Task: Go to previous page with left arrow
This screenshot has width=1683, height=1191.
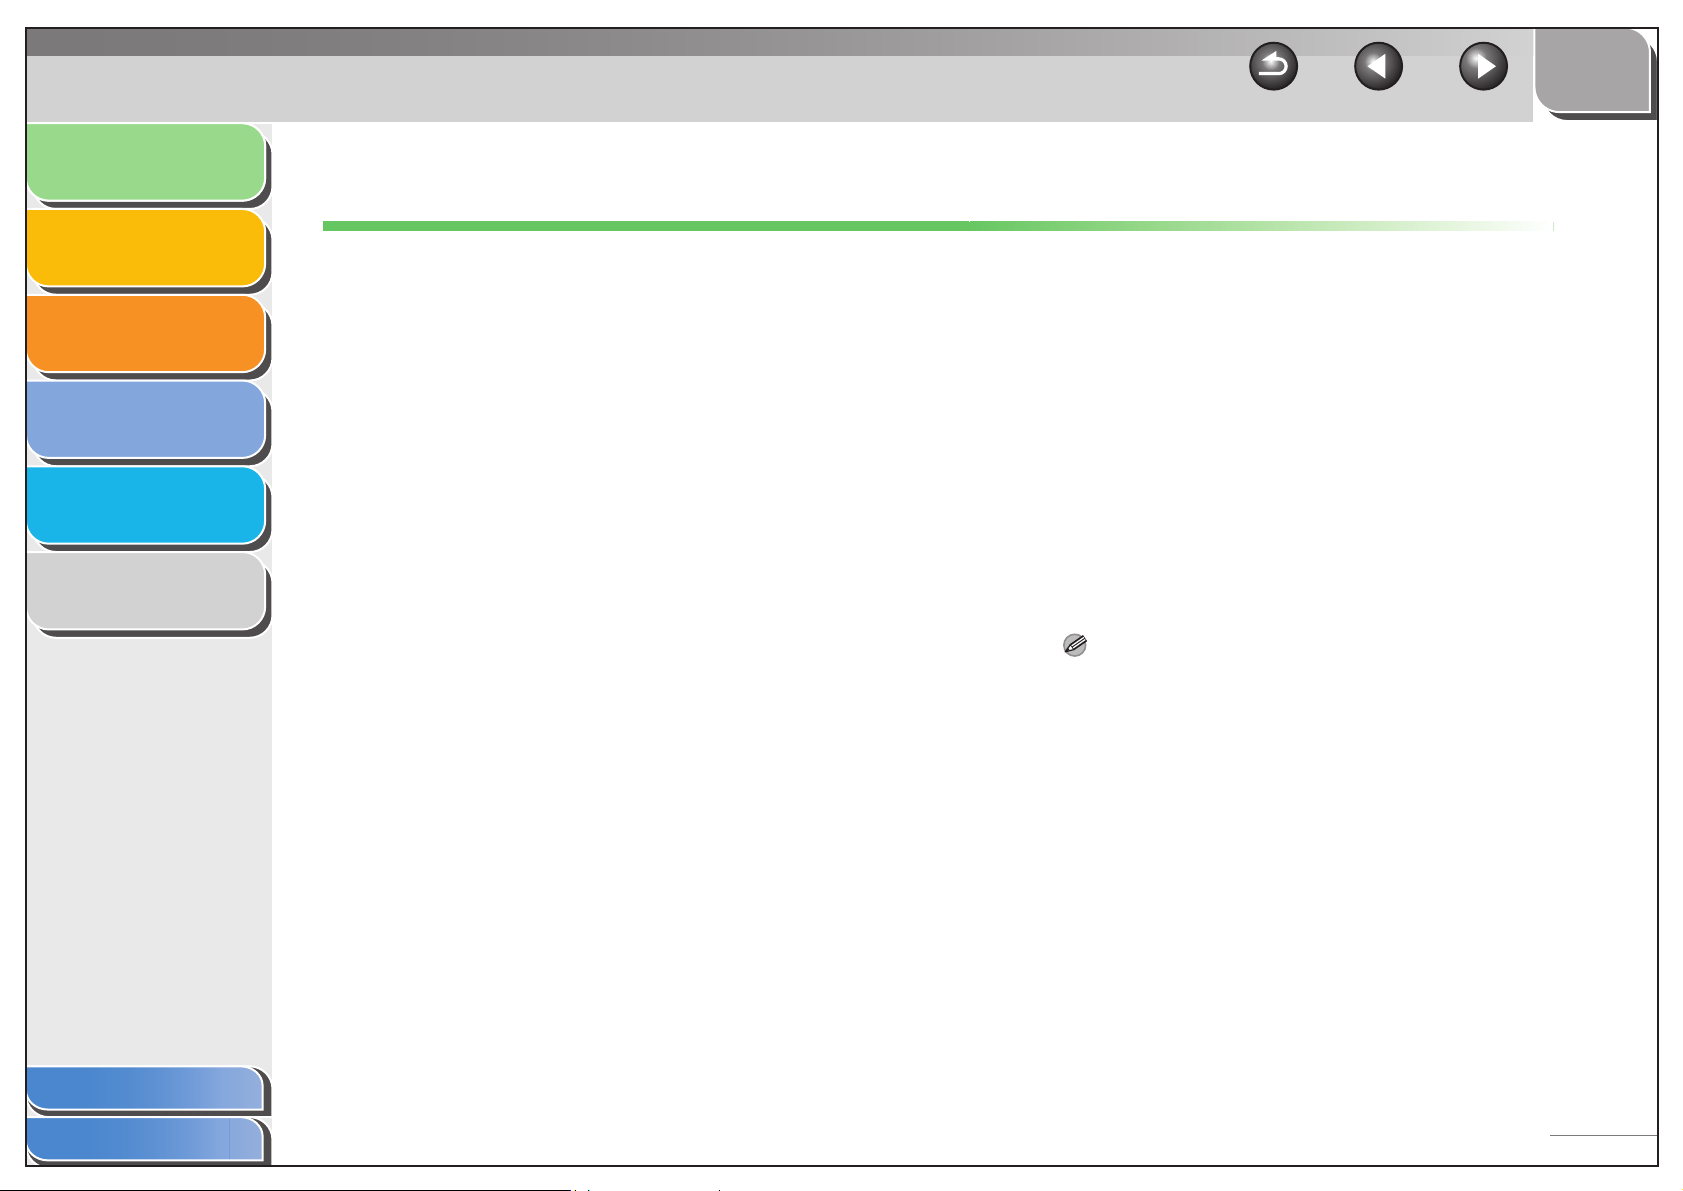Action: click(x=1378, y=68)
